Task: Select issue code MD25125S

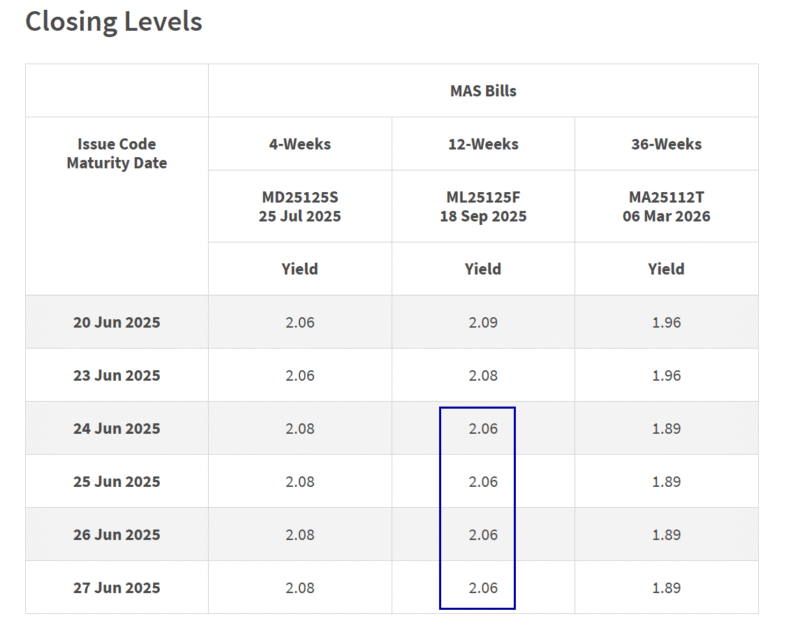Action: [299, 196]
